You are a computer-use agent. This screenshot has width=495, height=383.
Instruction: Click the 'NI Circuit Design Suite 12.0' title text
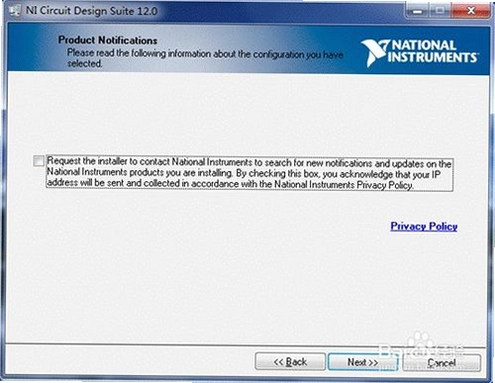click(92, 11)
